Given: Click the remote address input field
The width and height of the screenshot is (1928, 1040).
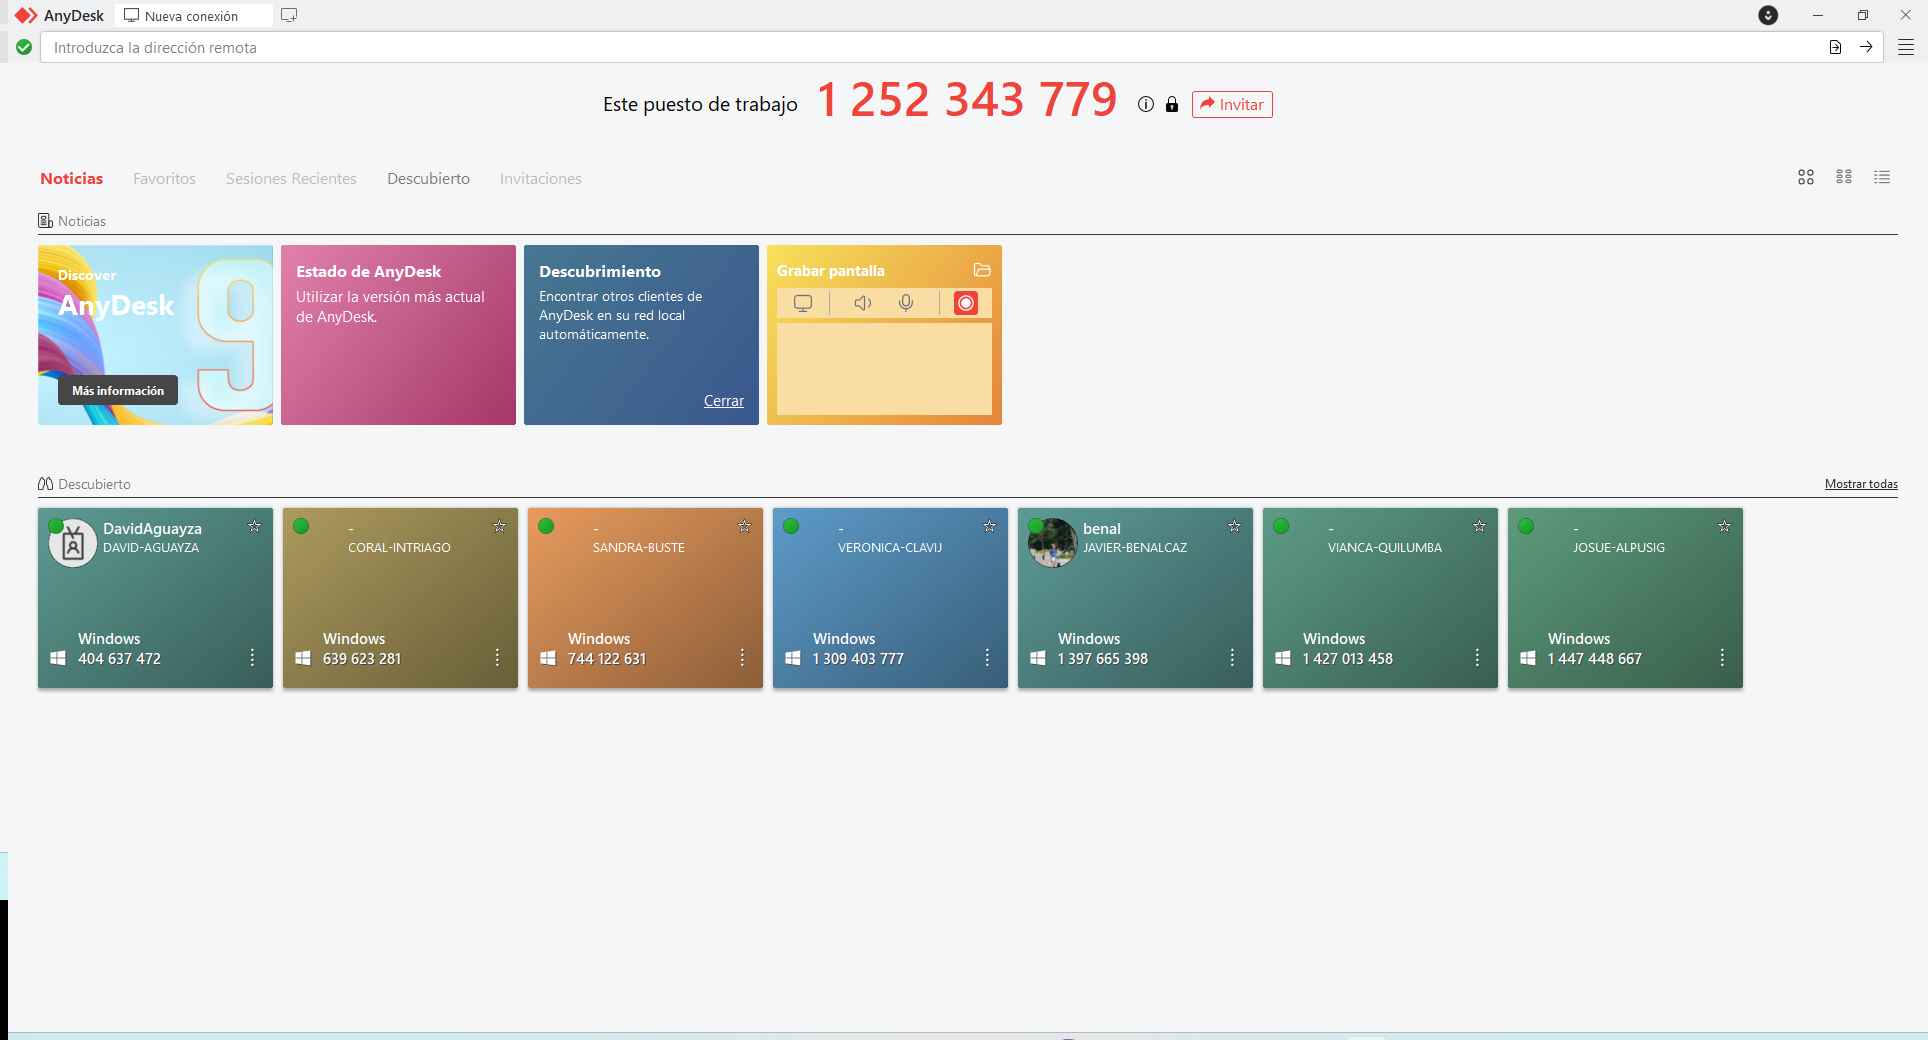Looking at the screenshot, I should 930,47.
